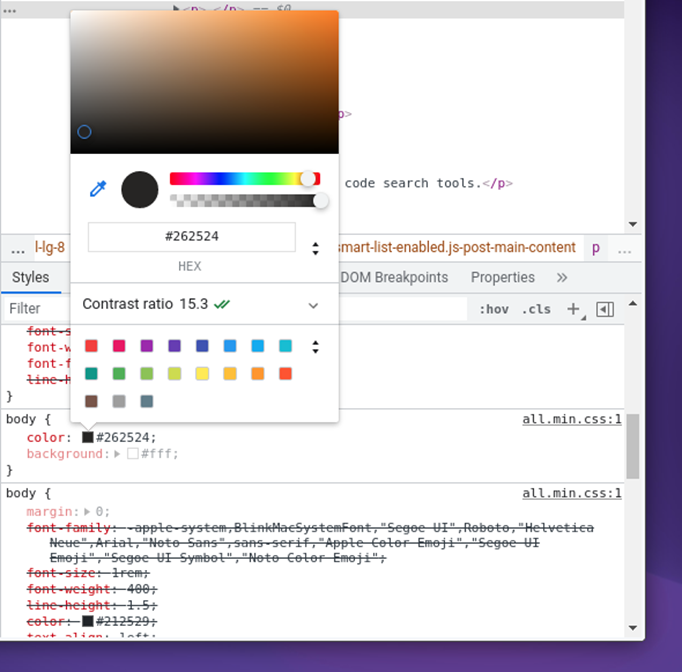682x672 pixels.
Task: Show more tabs via double chevron
Action: click(562, 277)
